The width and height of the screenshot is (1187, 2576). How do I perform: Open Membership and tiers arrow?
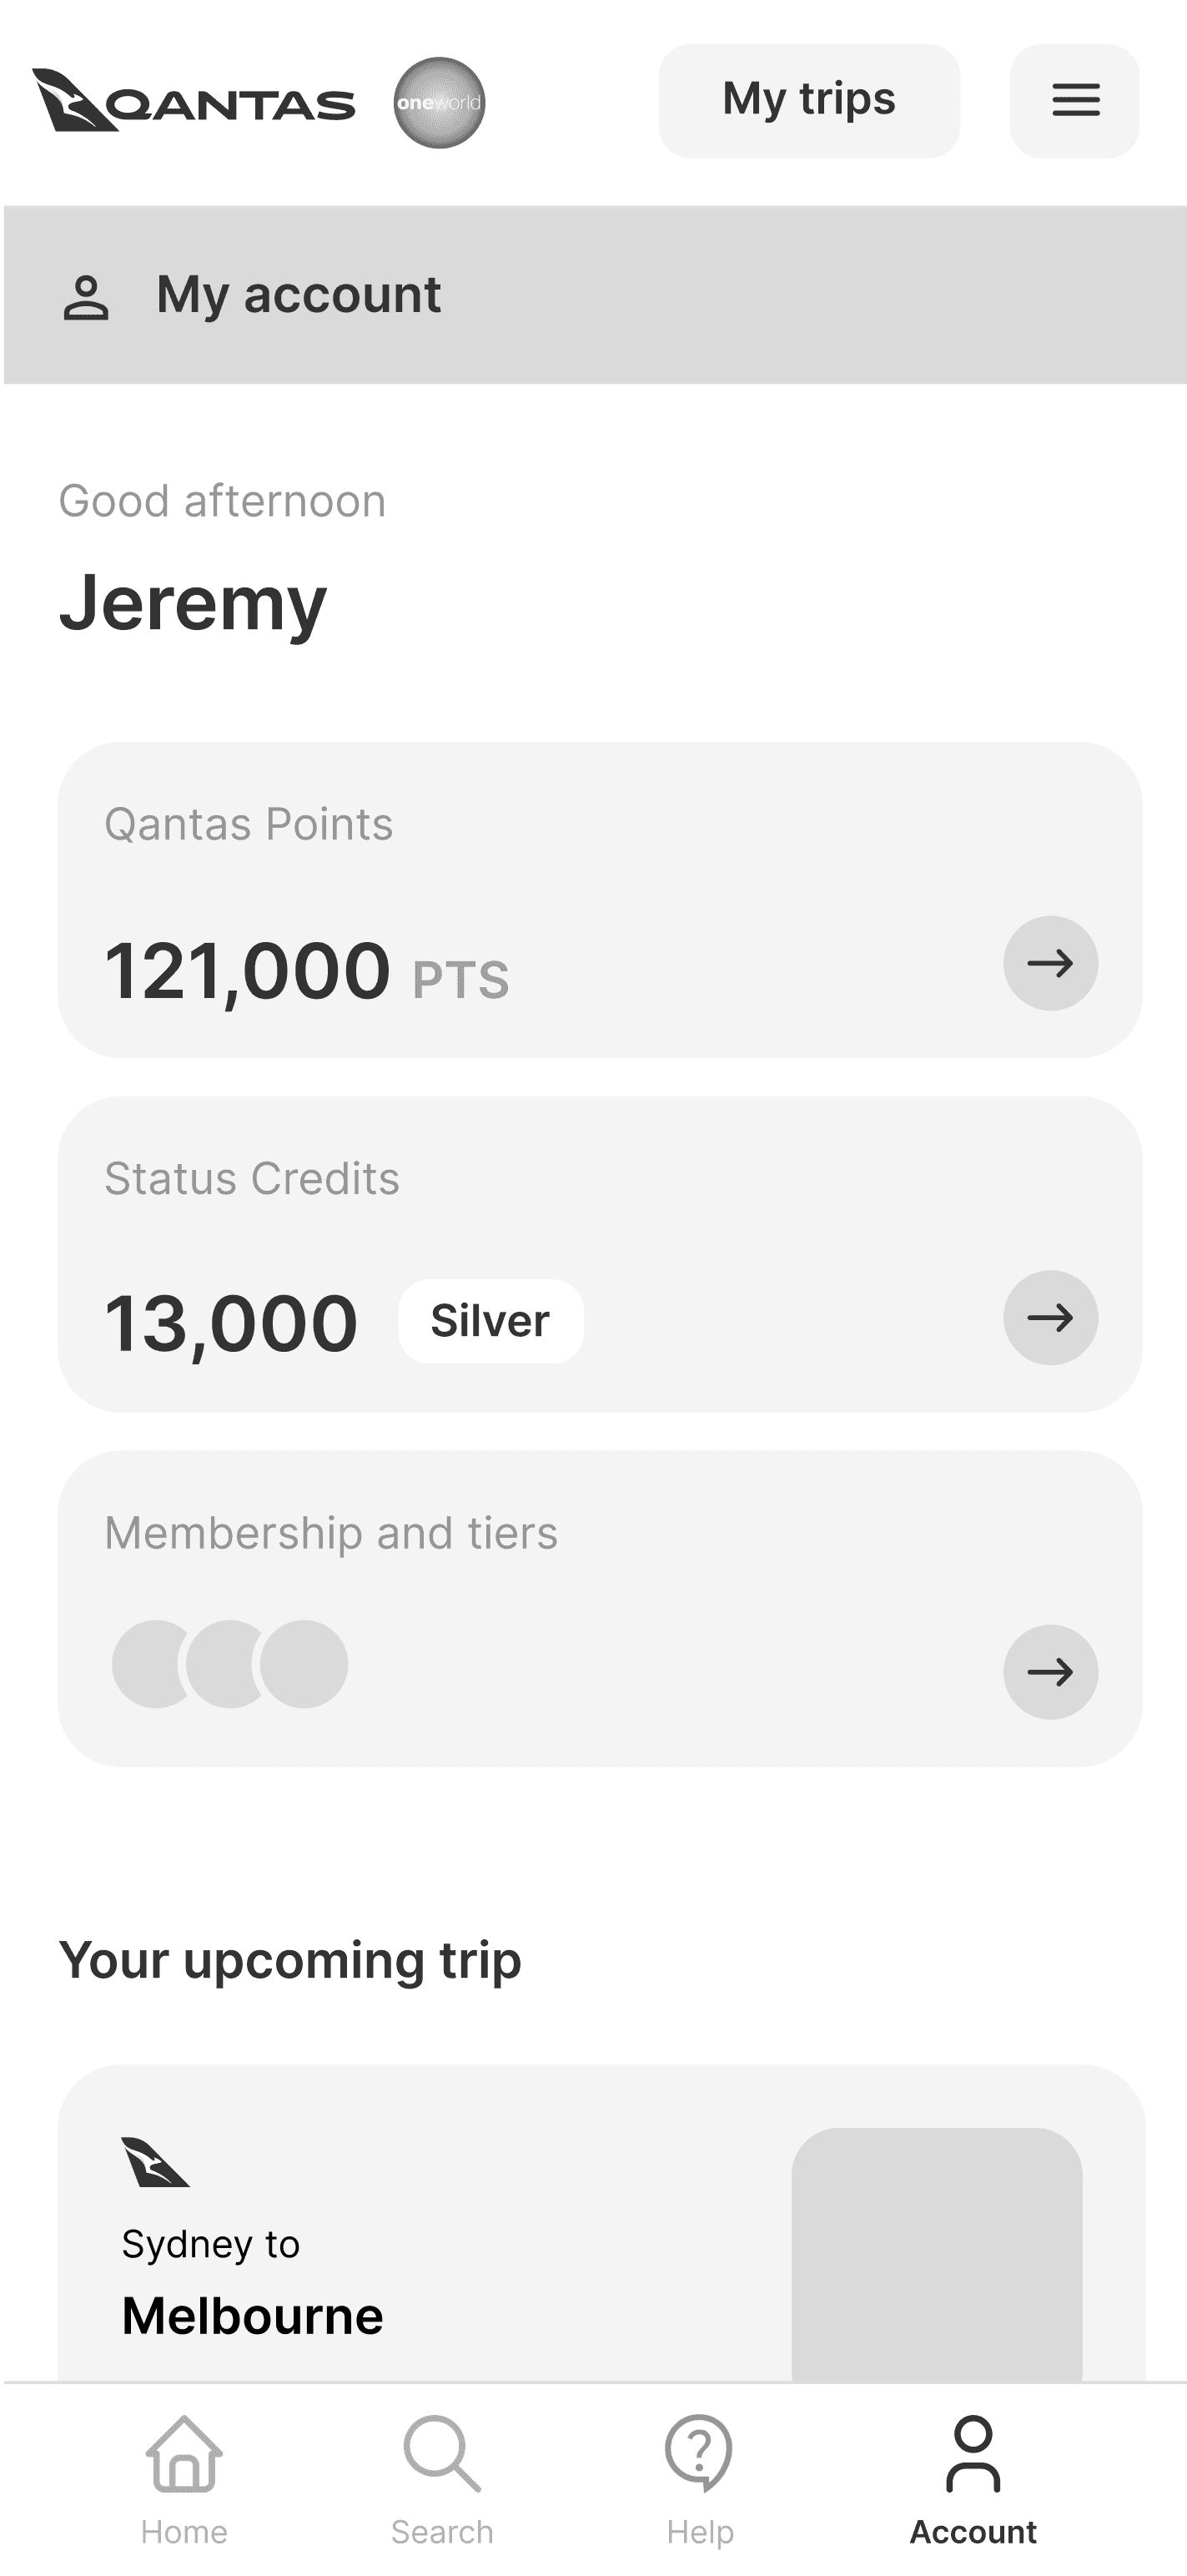click(x=1050, y=1671)
